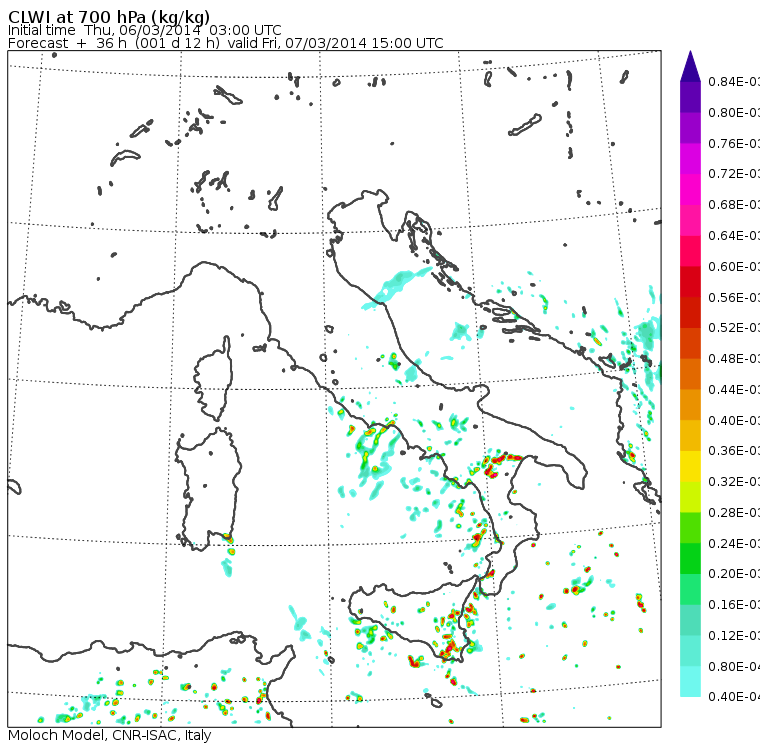Pick the emerald swatch between 0.16E-03 and 0.20E-03

click(690, 590)
